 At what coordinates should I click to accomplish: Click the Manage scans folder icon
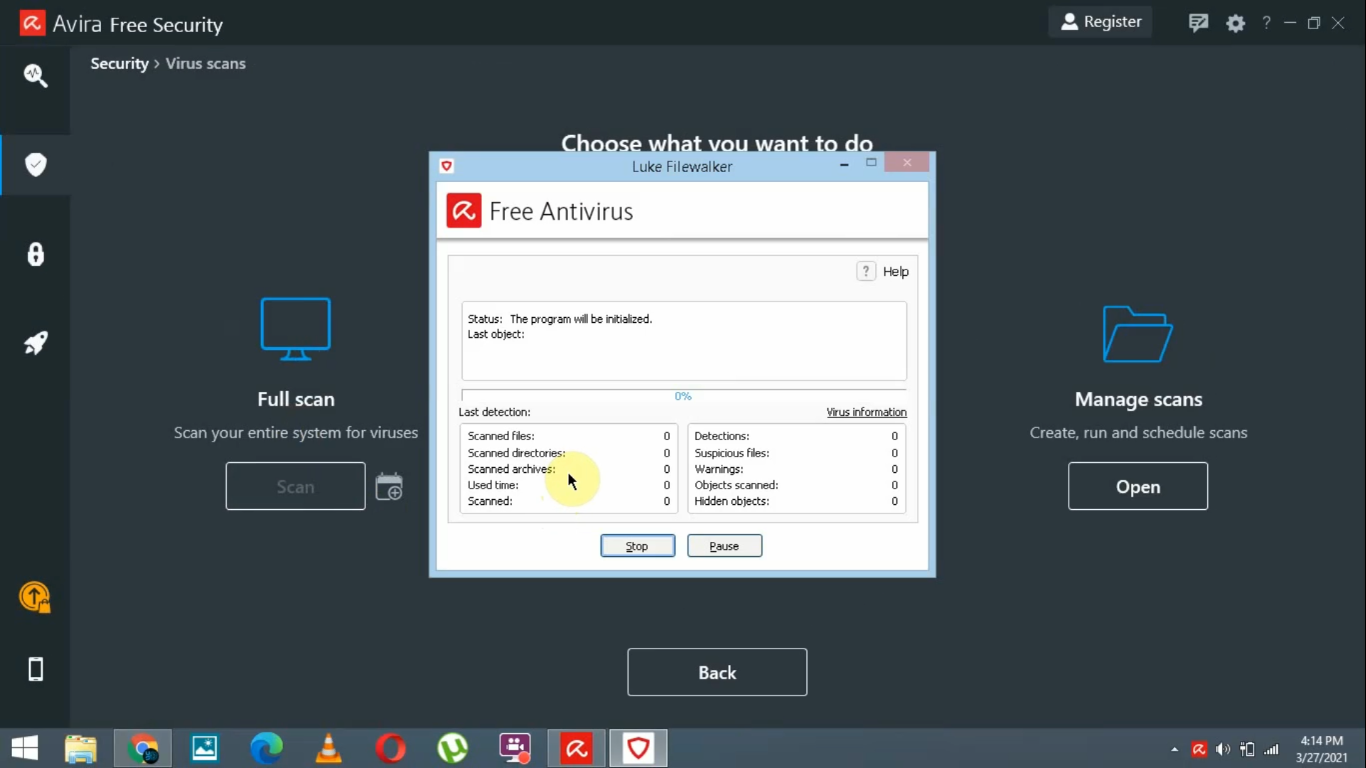click(x=1138, y=334)
